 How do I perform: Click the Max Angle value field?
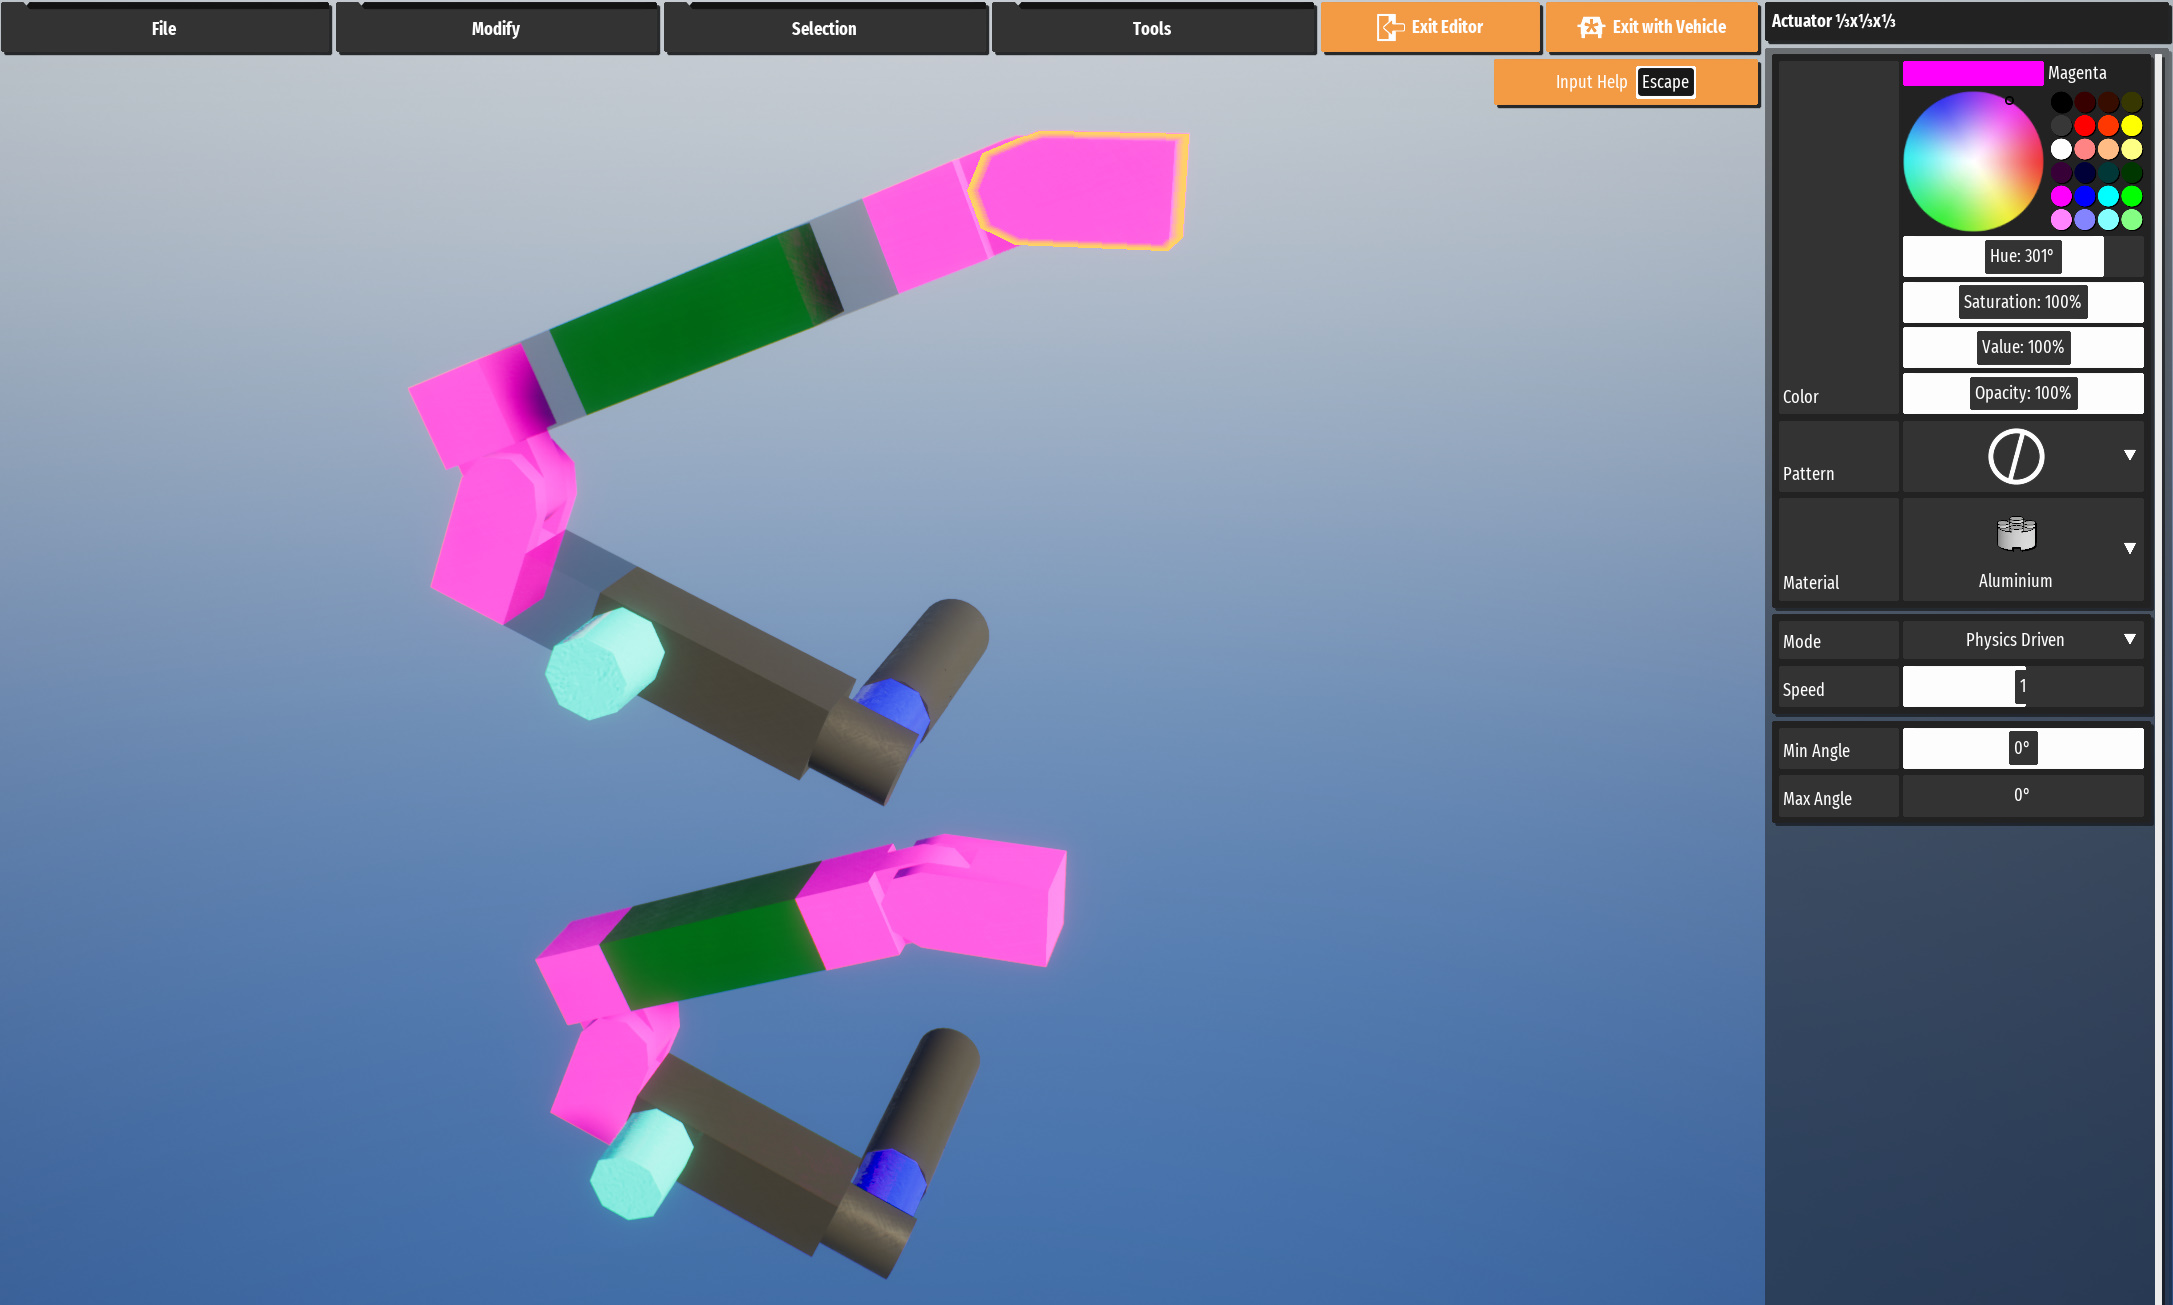[2022, 796]
